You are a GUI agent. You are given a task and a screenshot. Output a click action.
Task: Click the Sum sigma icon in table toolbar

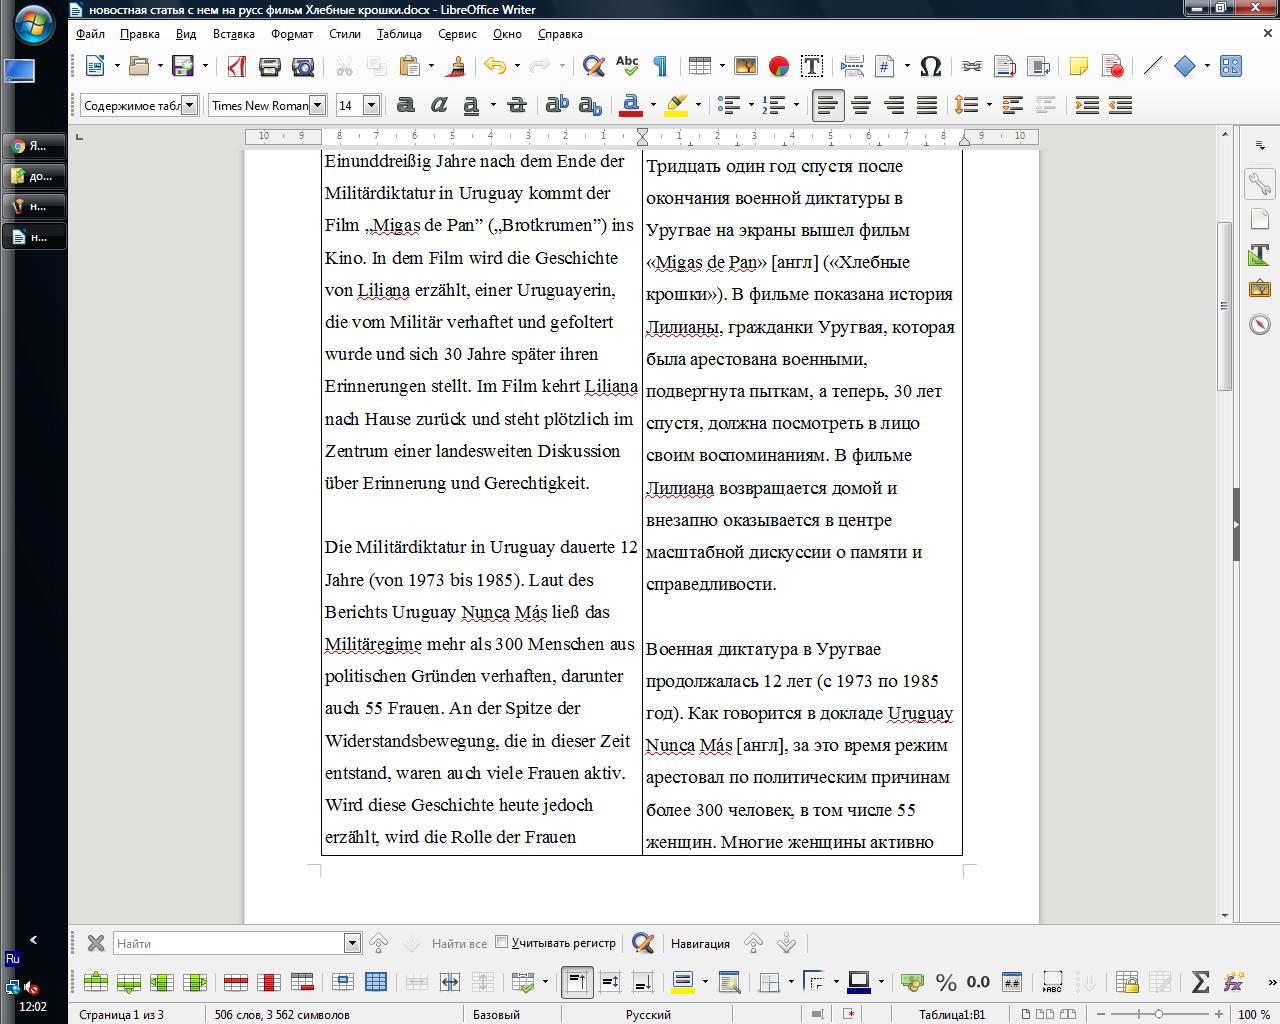point(1200,982)
